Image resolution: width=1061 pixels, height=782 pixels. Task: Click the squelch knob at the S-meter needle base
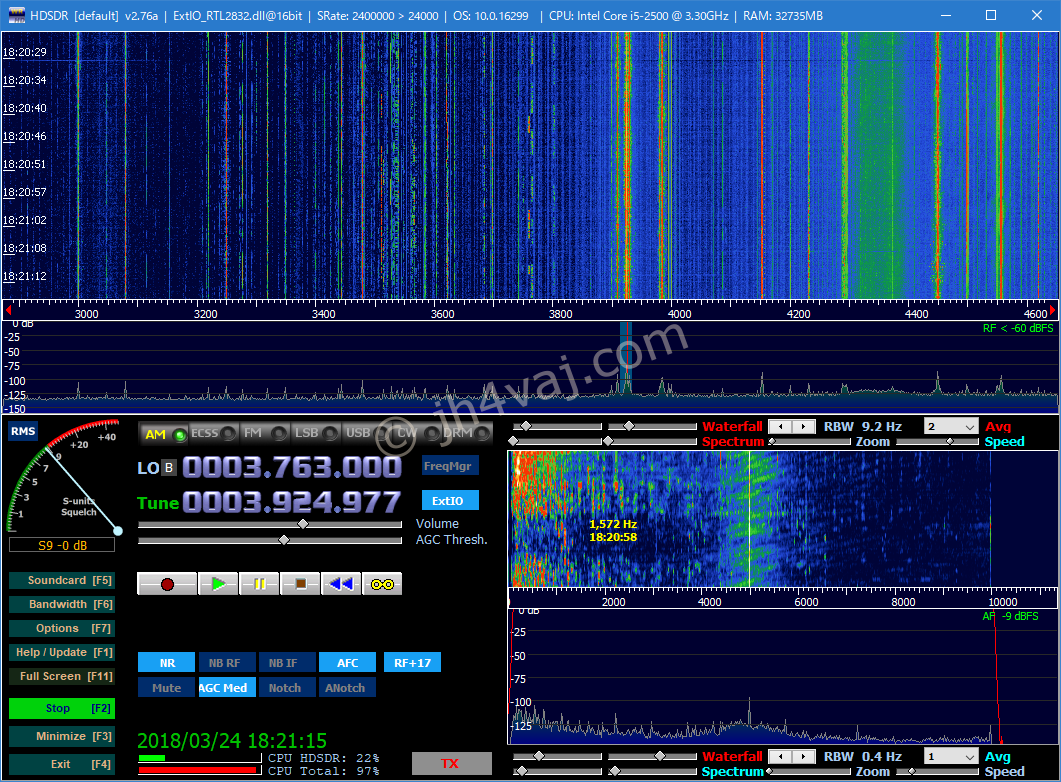point(118,531)
